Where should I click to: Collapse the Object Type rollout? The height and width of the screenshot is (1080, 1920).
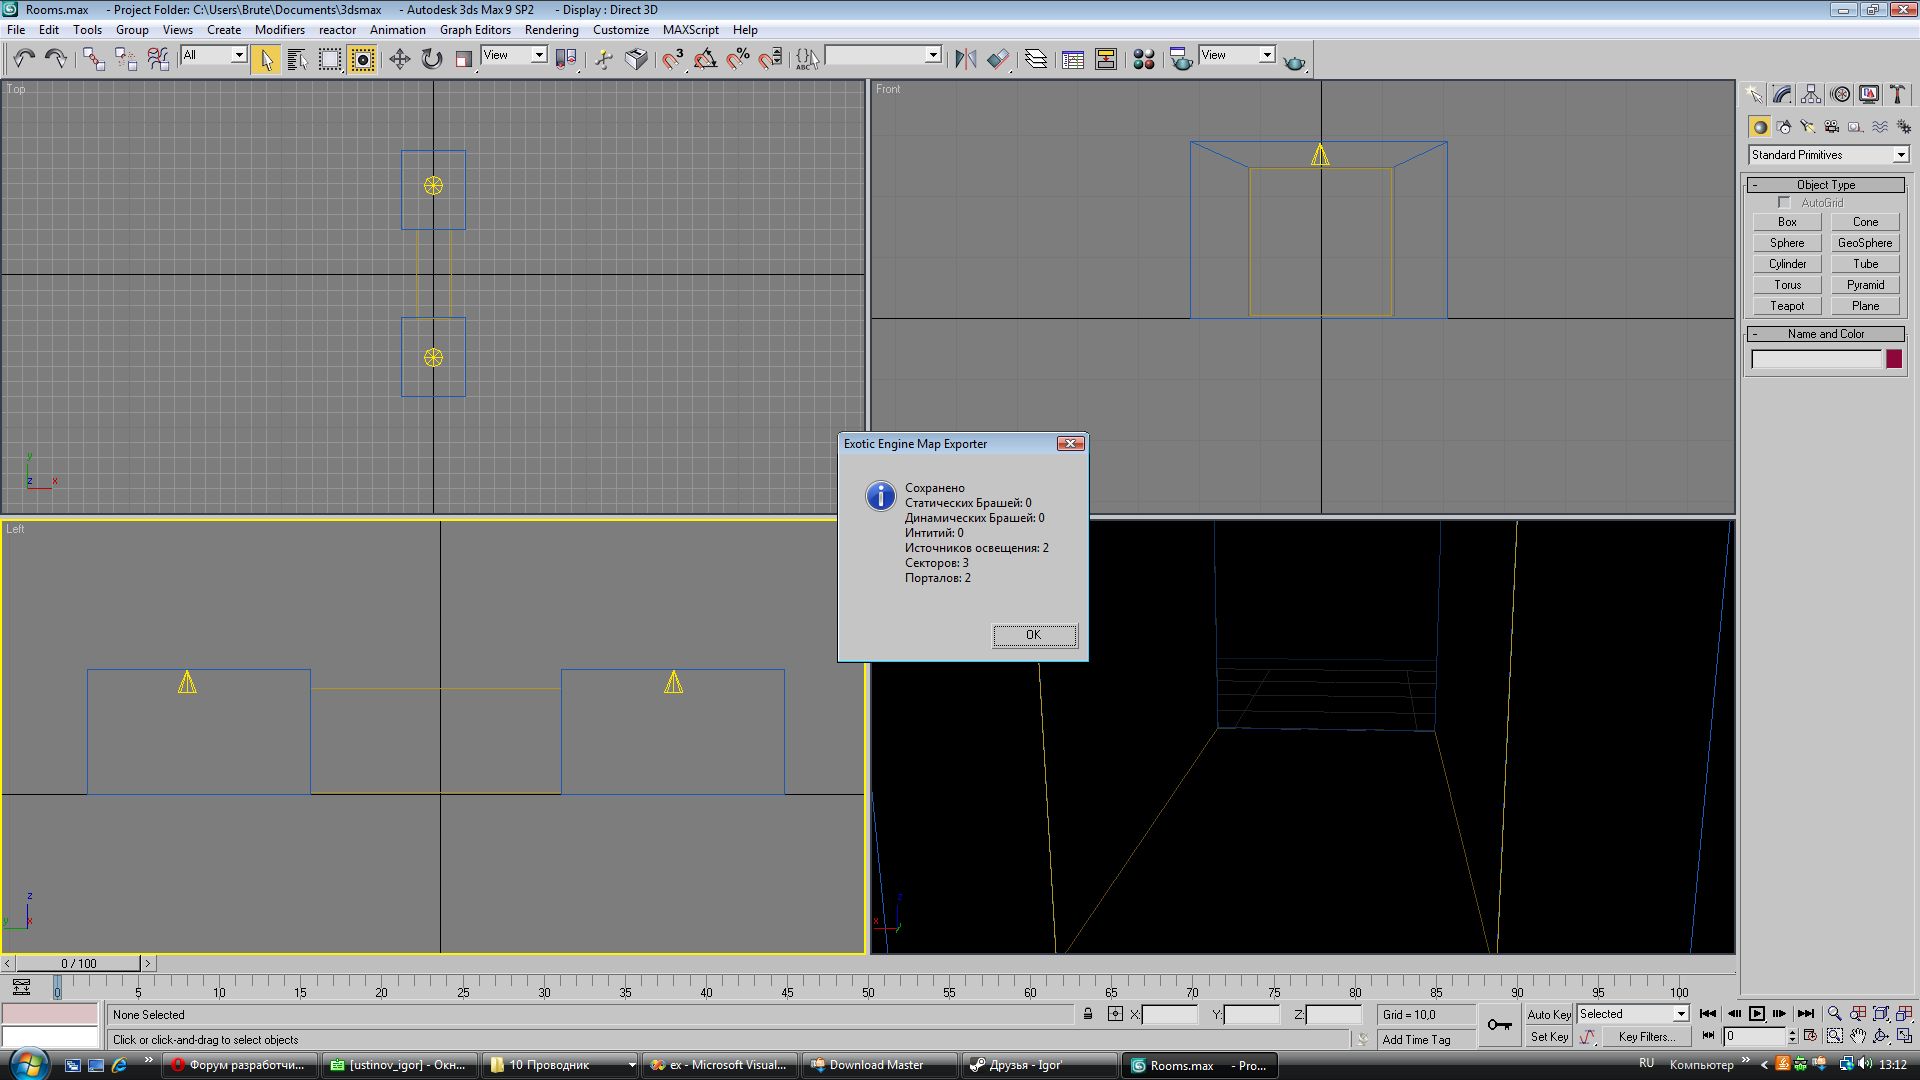click(1825, 185)
